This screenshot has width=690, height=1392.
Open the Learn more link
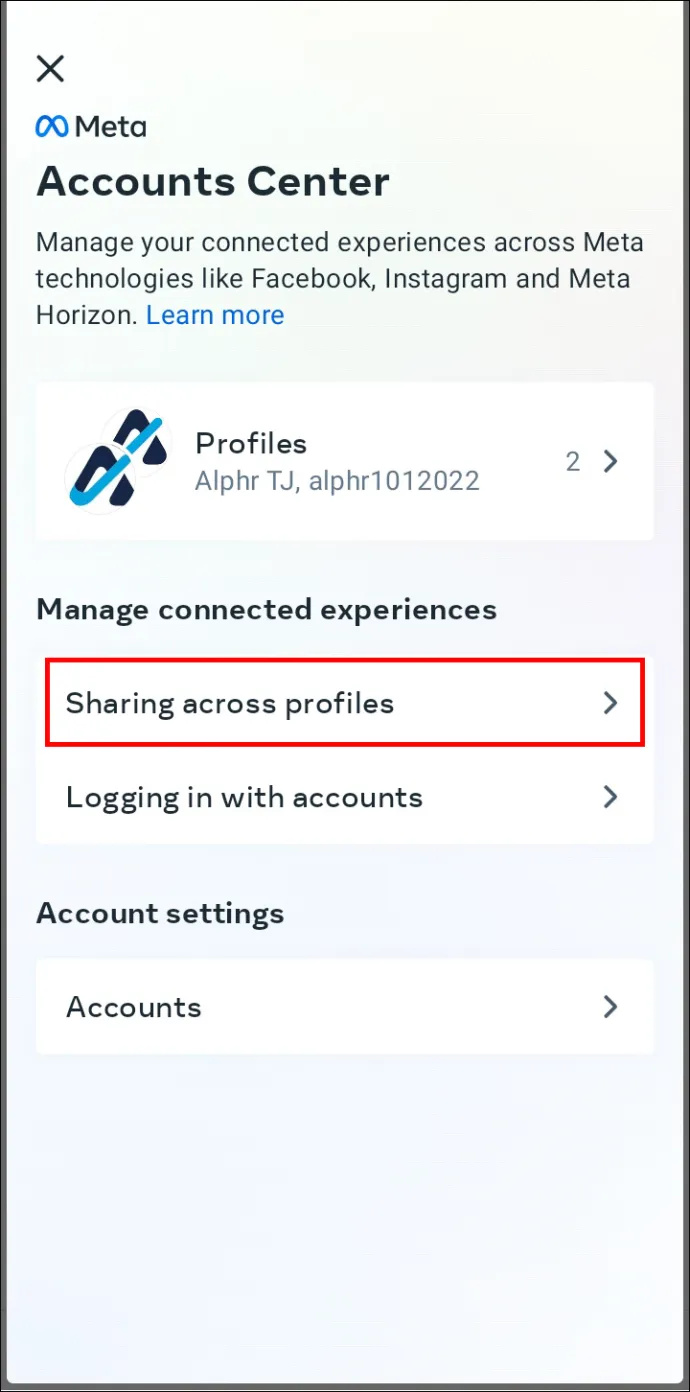[215, 315]
